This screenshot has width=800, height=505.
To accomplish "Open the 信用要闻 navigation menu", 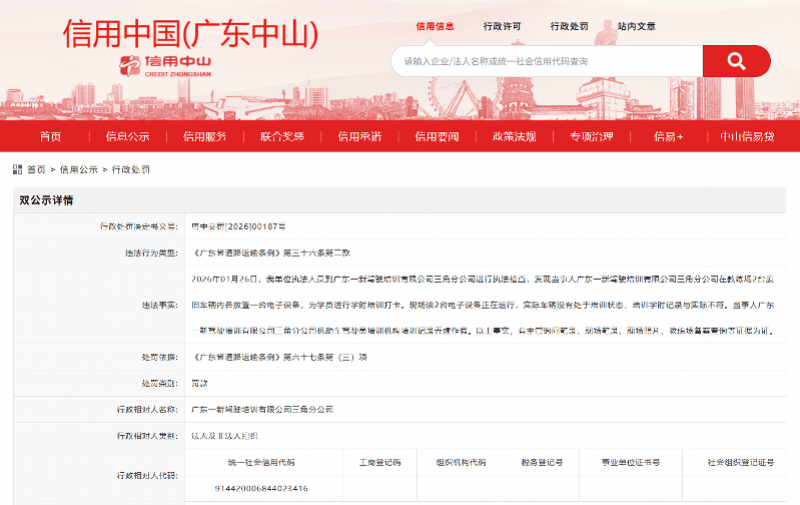I will pos(437,136).
